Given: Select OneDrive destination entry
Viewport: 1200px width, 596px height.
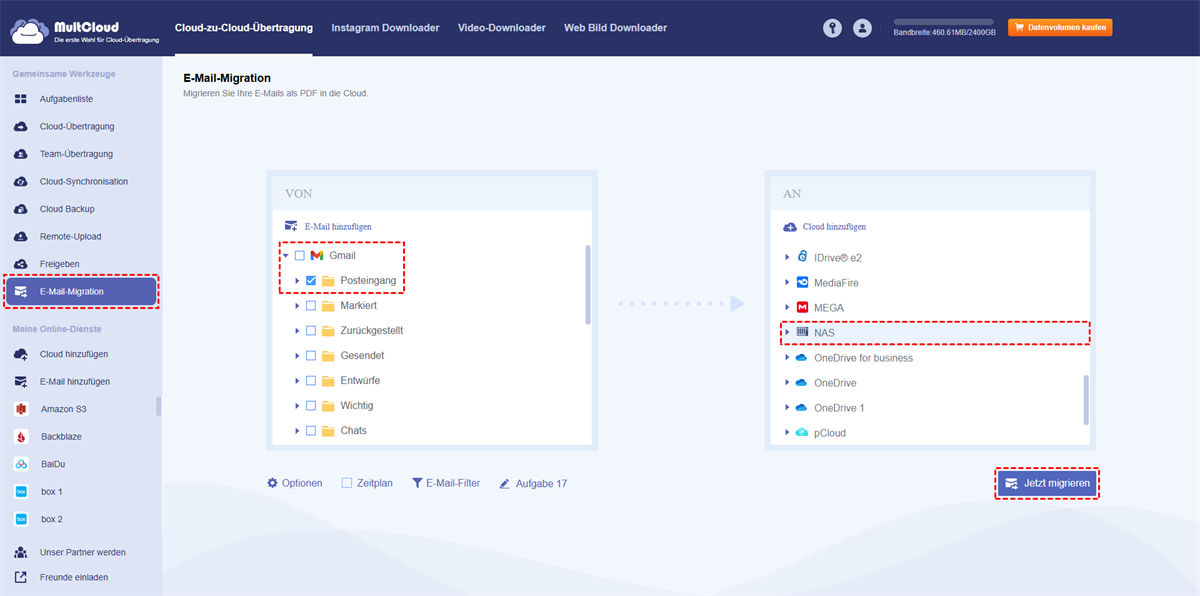Looking at the screenshot, I should coord(835,383).
